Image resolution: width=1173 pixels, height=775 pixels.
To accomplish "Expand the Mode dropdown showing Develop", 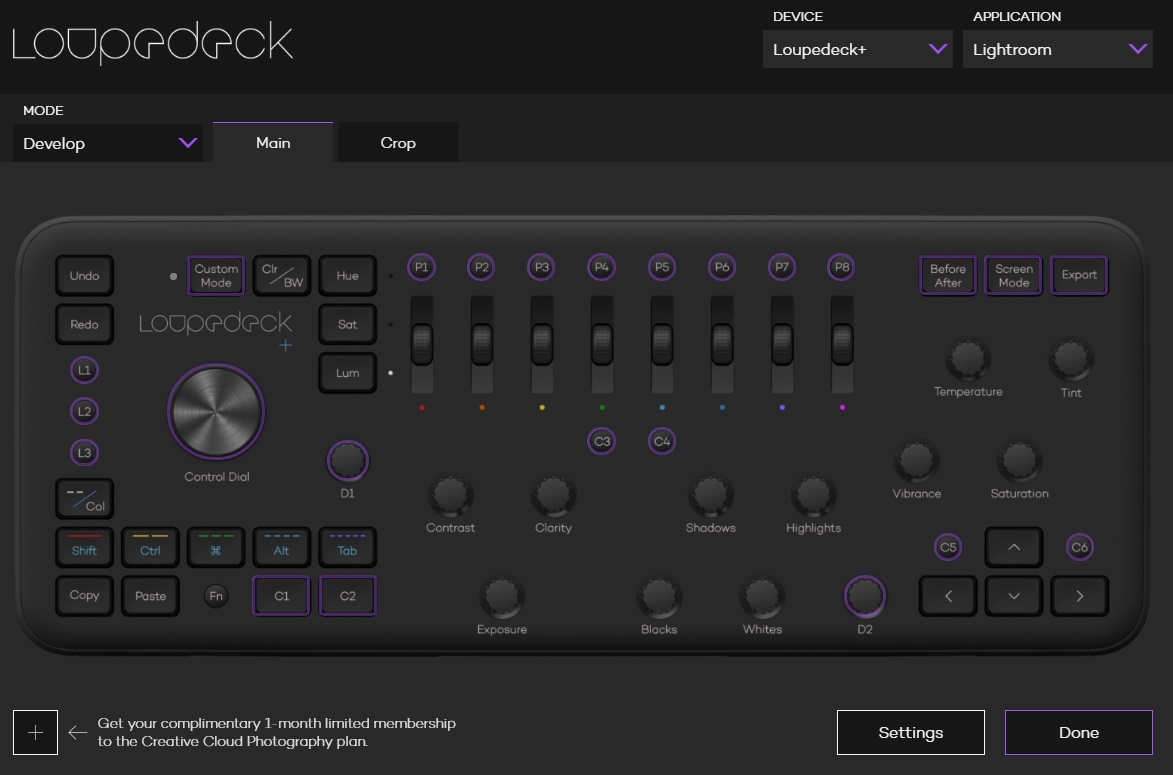I will (x=108, y=143).
